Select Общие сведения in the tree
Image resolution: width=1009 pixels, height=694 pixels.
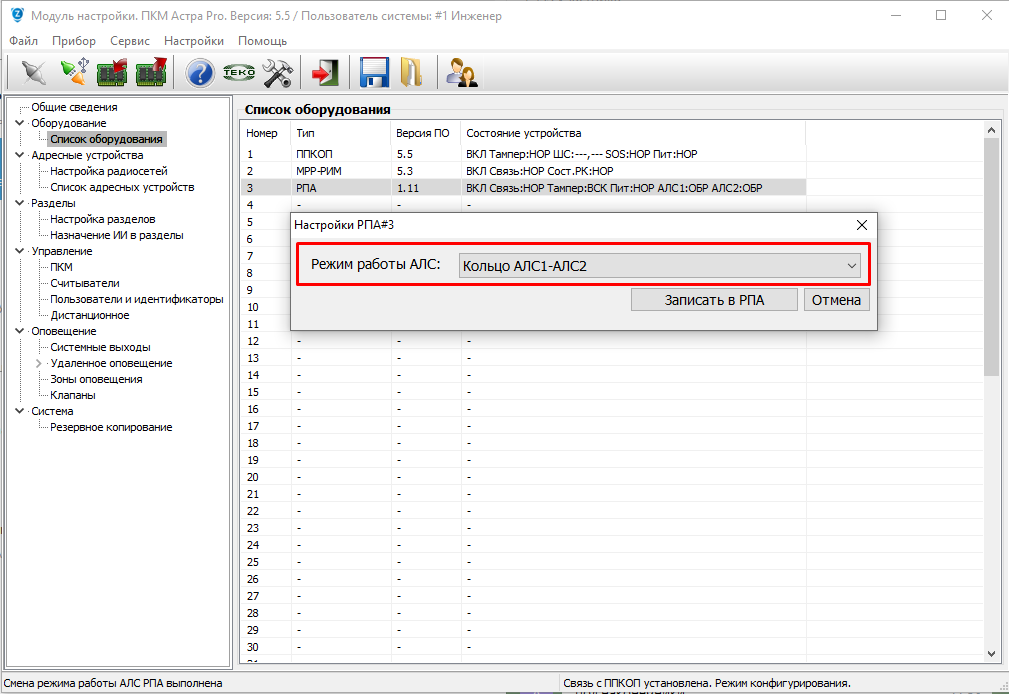[75, 107]
